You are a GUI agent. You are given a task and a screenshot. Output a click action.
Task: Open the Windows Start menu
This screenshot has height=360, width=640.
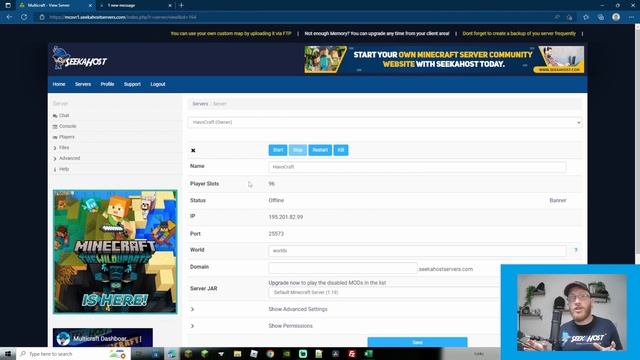pyautogui.click(x=8, y=353)
